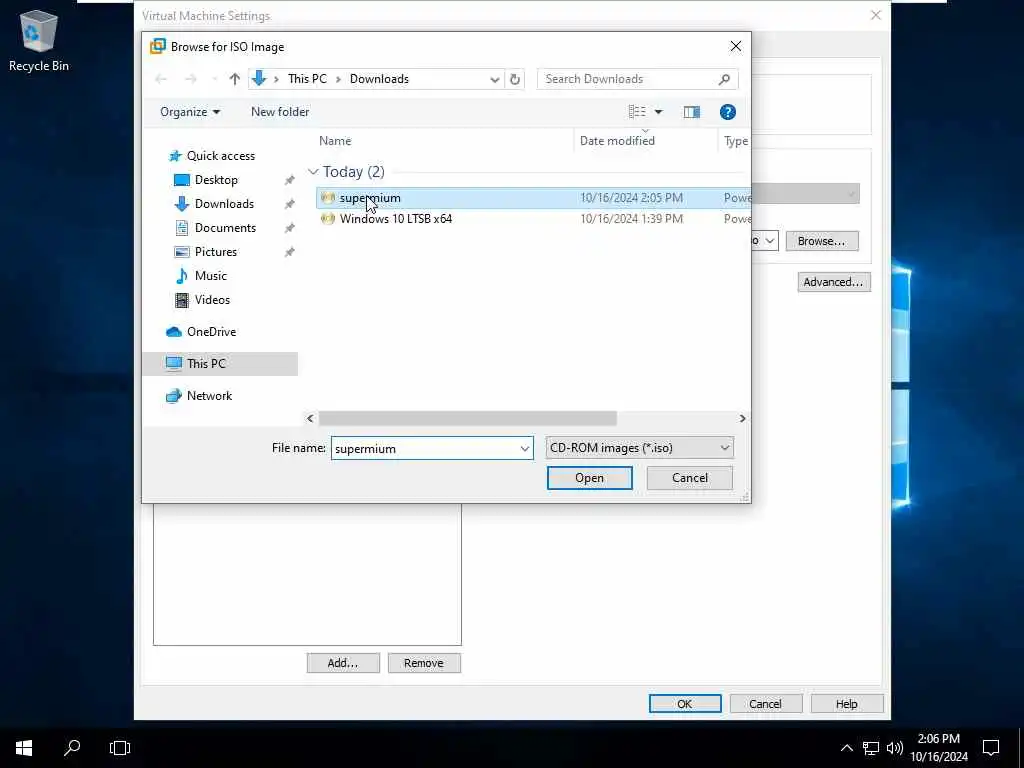Open Music in navigation pane
The image size is (1024, 768).
click(x=210, y=276)
